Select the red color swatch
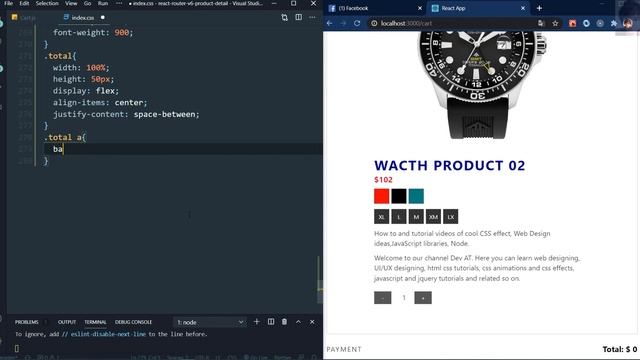 382,196
